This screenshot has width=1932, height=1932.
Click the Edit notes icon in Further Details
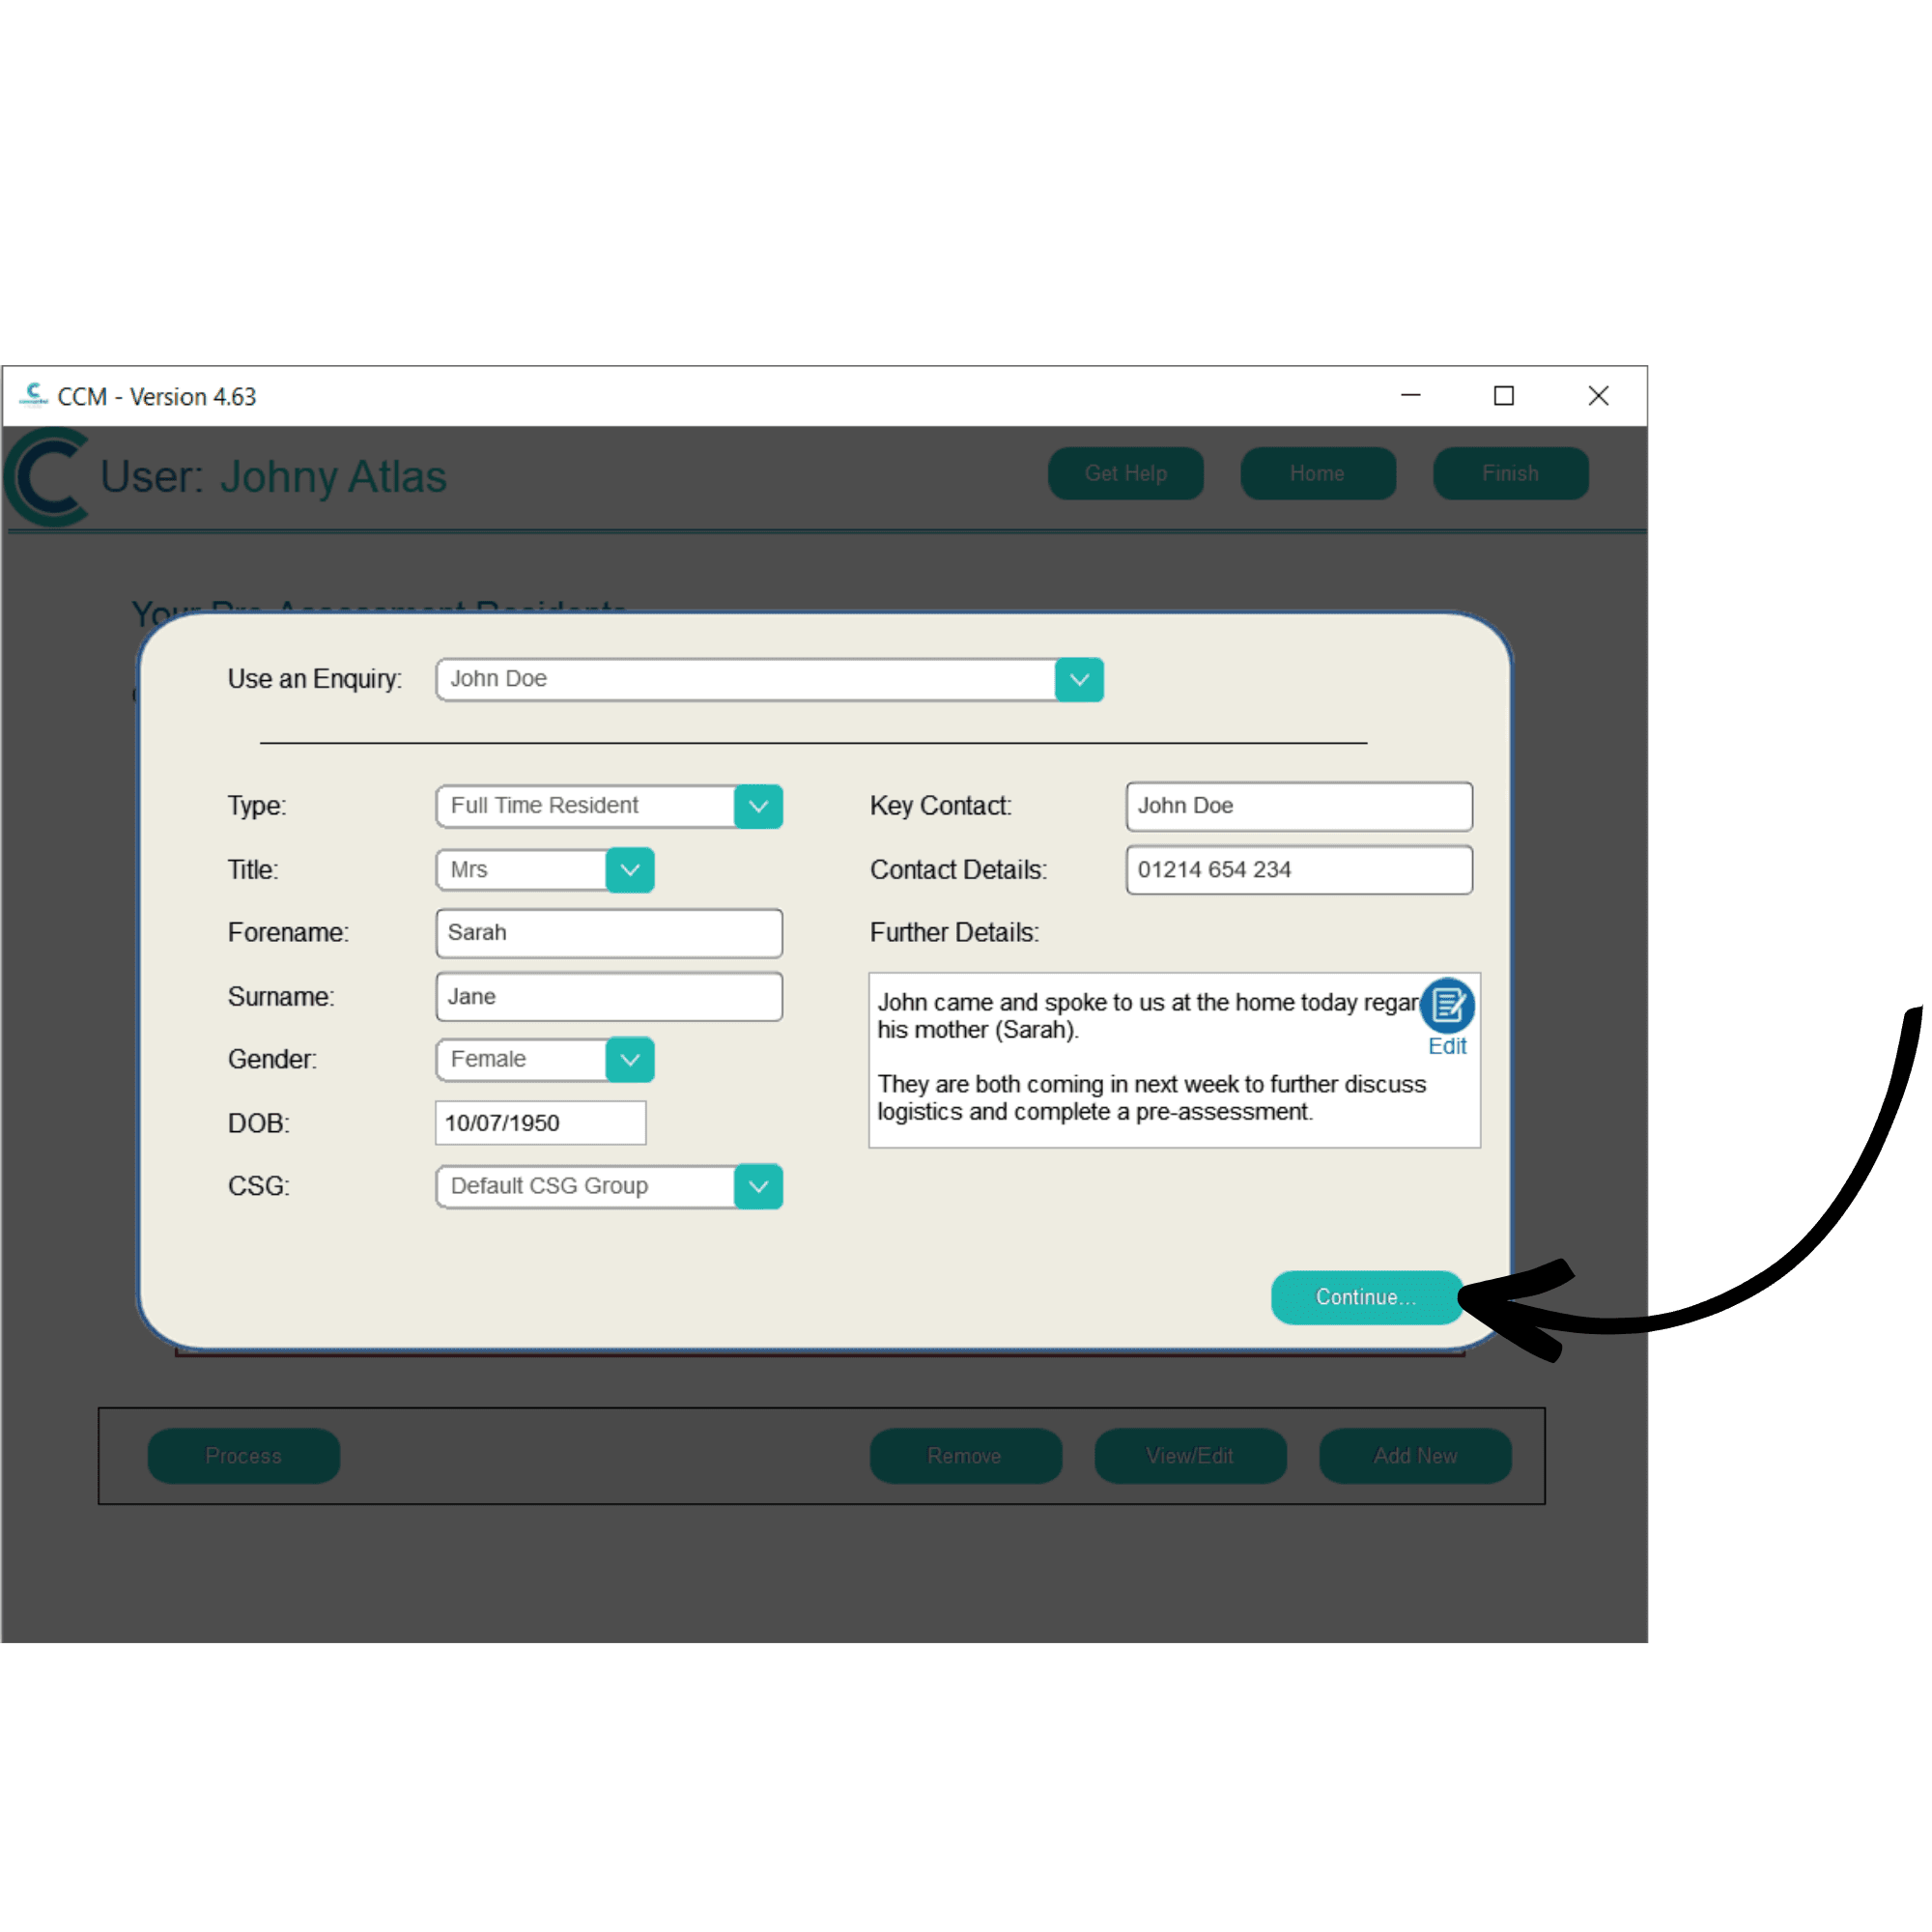pyautogui.click(x=1446, y=1005)
